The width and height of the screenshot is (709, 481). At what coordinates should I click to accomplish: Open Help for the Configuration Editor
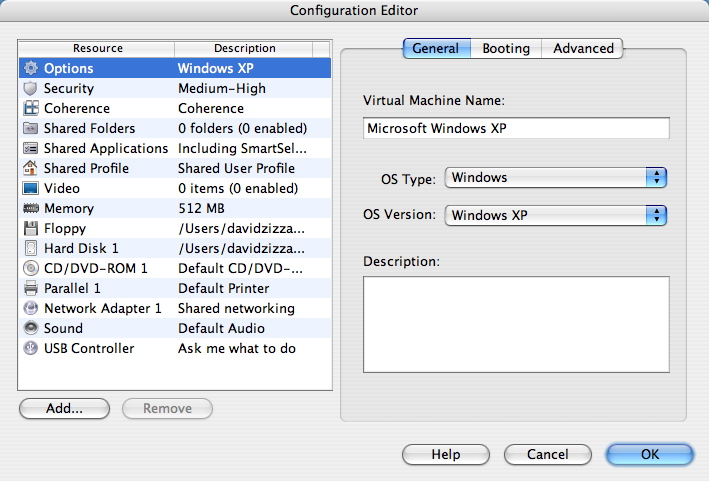pos(446,454)
